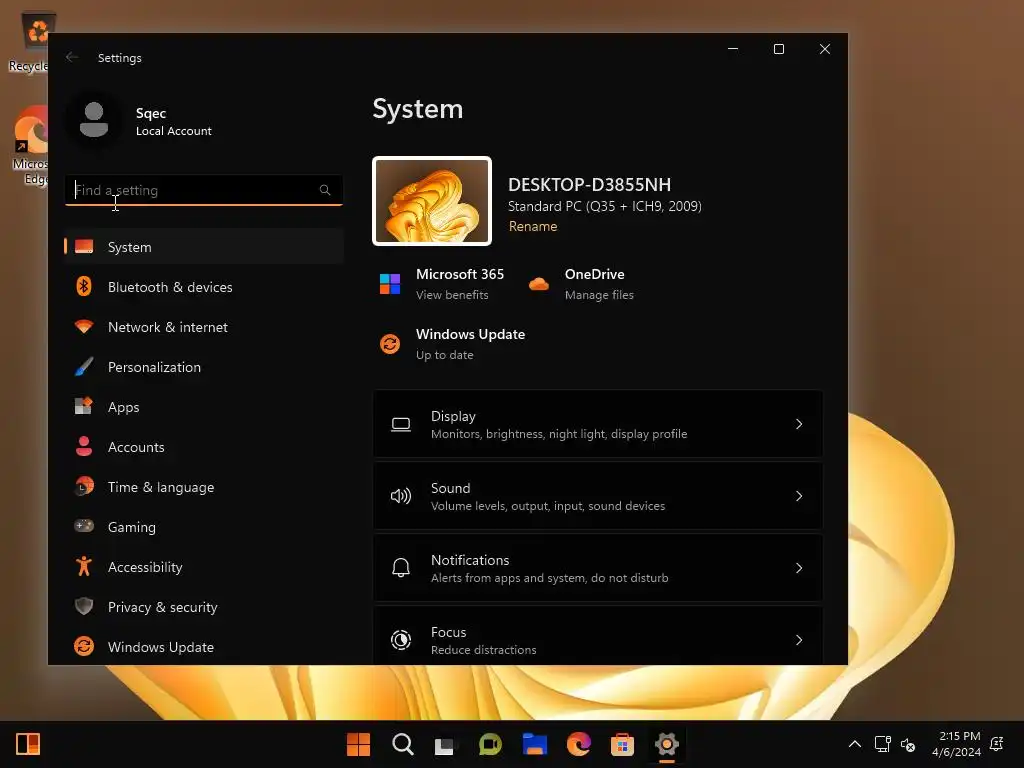1024x768 pixels.
Task: Open Bluetooth & devices section
Action: [204, 287]
